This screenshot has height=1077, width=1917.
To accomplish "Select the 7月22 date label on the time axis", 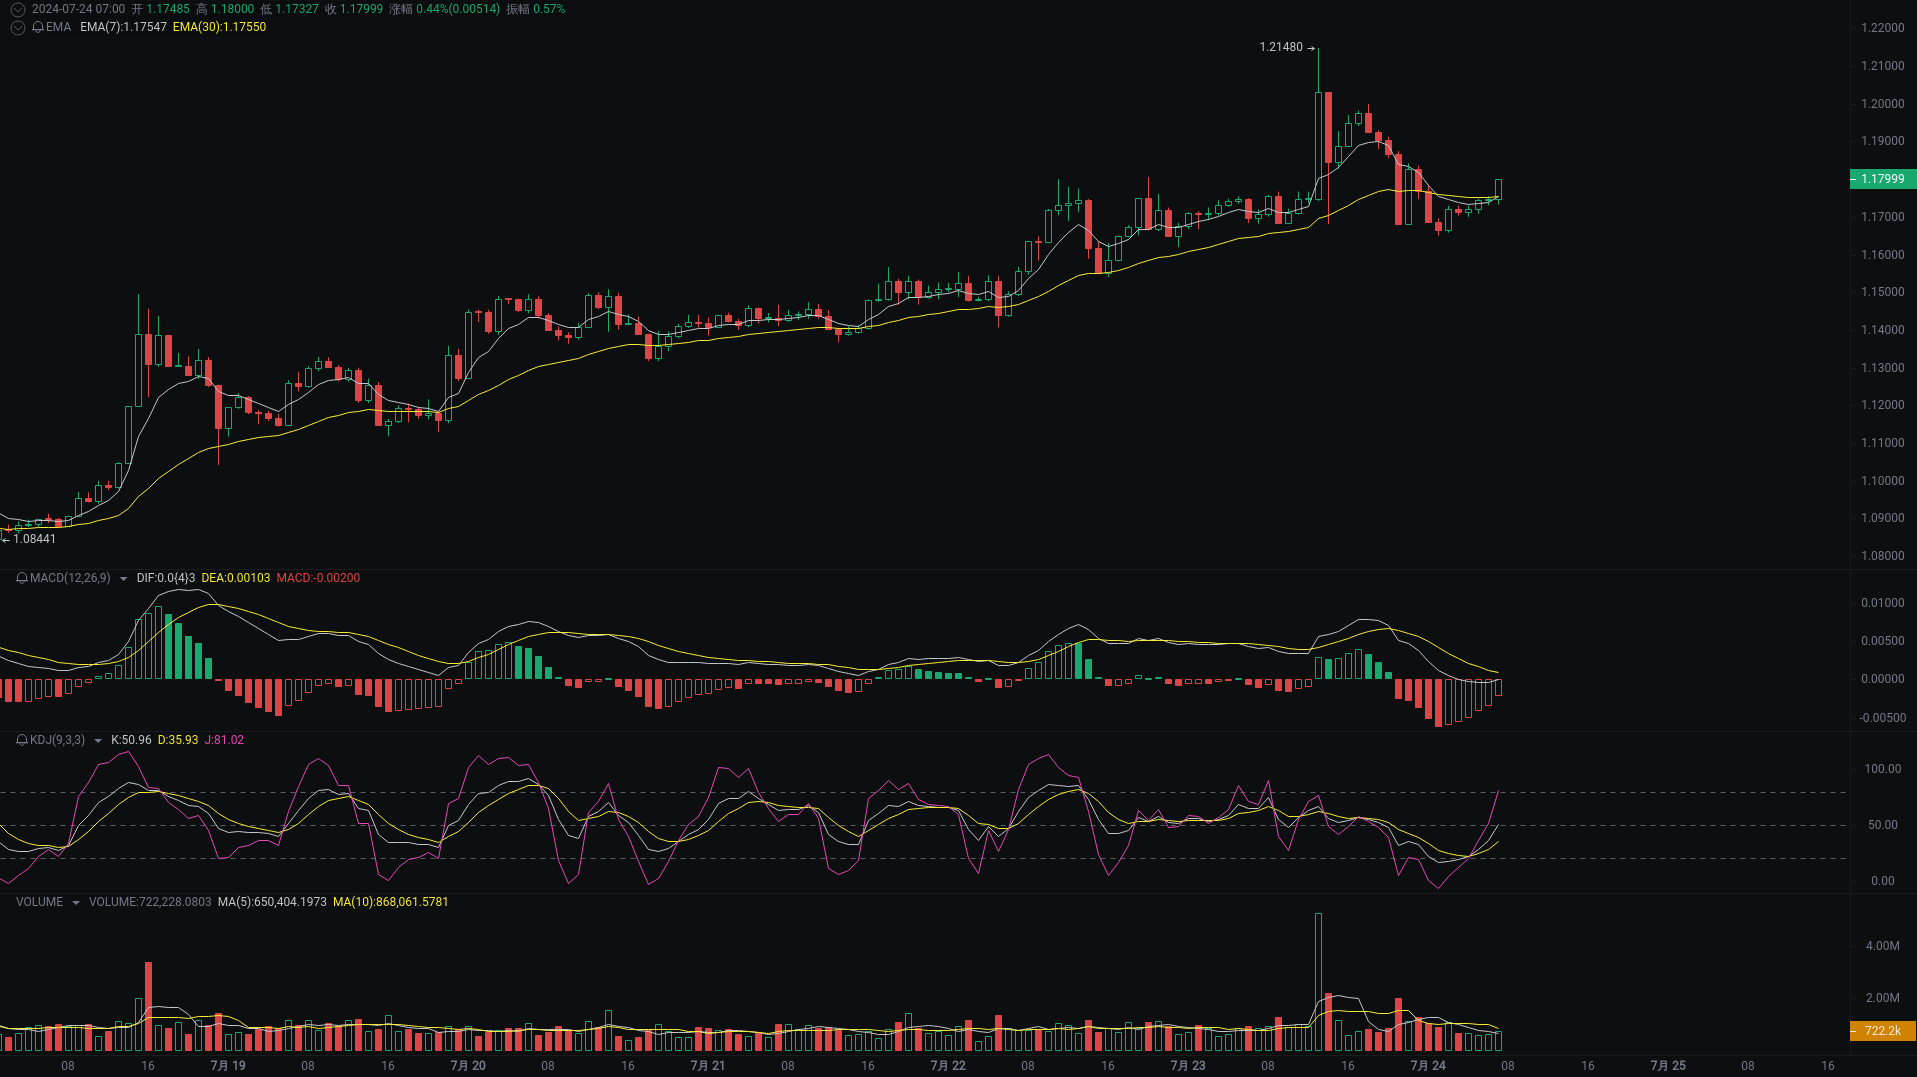I will [x=946, y=1066].
